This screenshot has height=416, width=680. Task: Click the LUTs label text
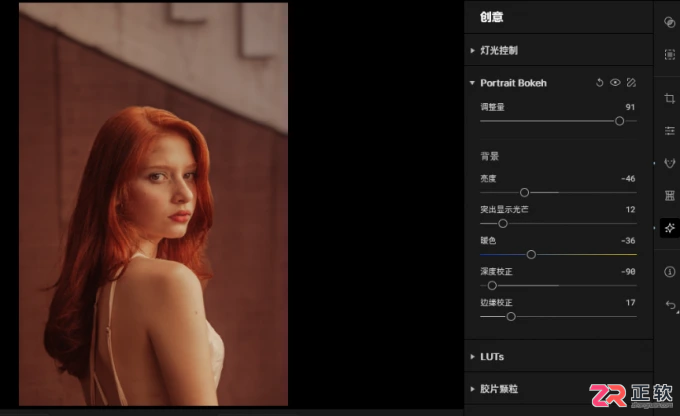tap(492, 357)
